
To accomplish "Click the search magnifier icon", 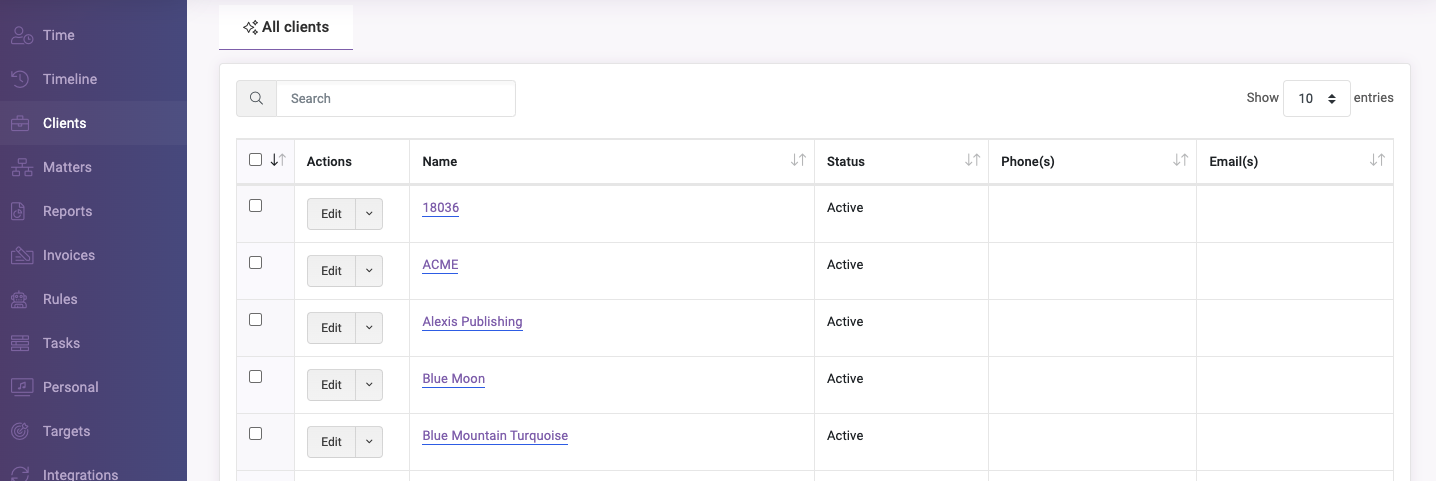I will 256,98.
